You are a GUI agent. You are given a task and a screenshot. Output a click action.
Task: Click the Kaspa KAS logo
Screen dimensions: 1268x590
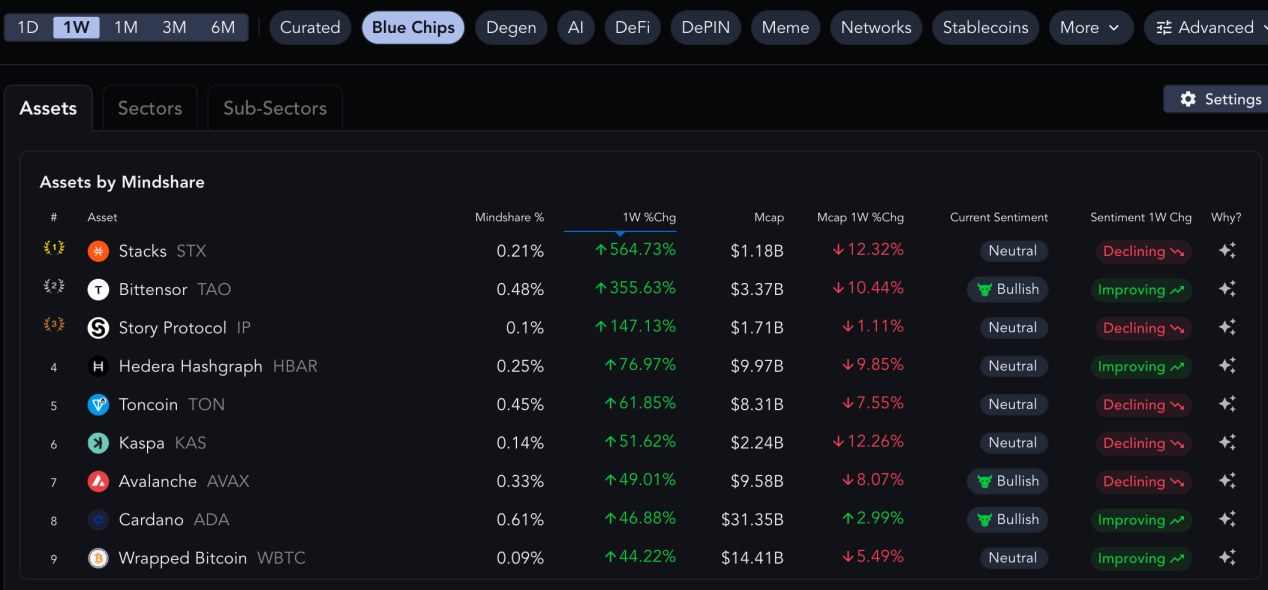point(98,443)
